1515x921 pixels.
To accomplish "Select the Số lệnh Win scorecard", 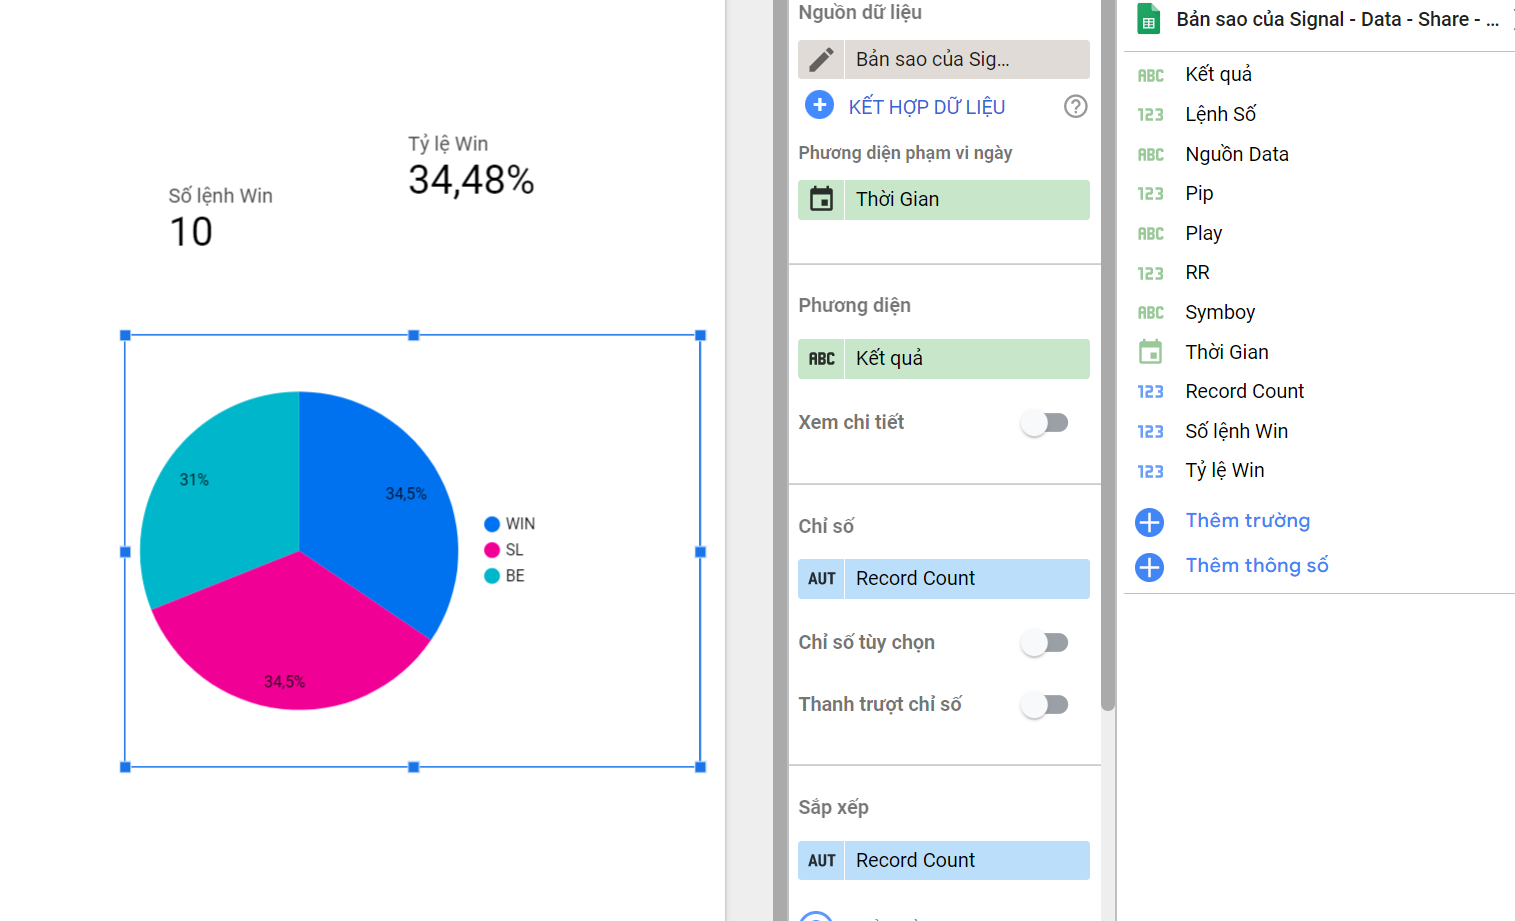I will coord(220,217).
